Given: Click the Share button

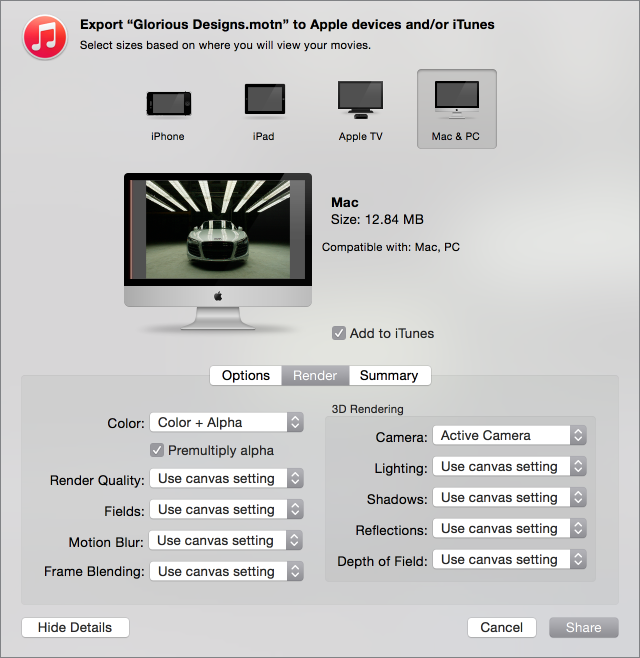Looking at the screenshot, I should [x=584, y=627].
